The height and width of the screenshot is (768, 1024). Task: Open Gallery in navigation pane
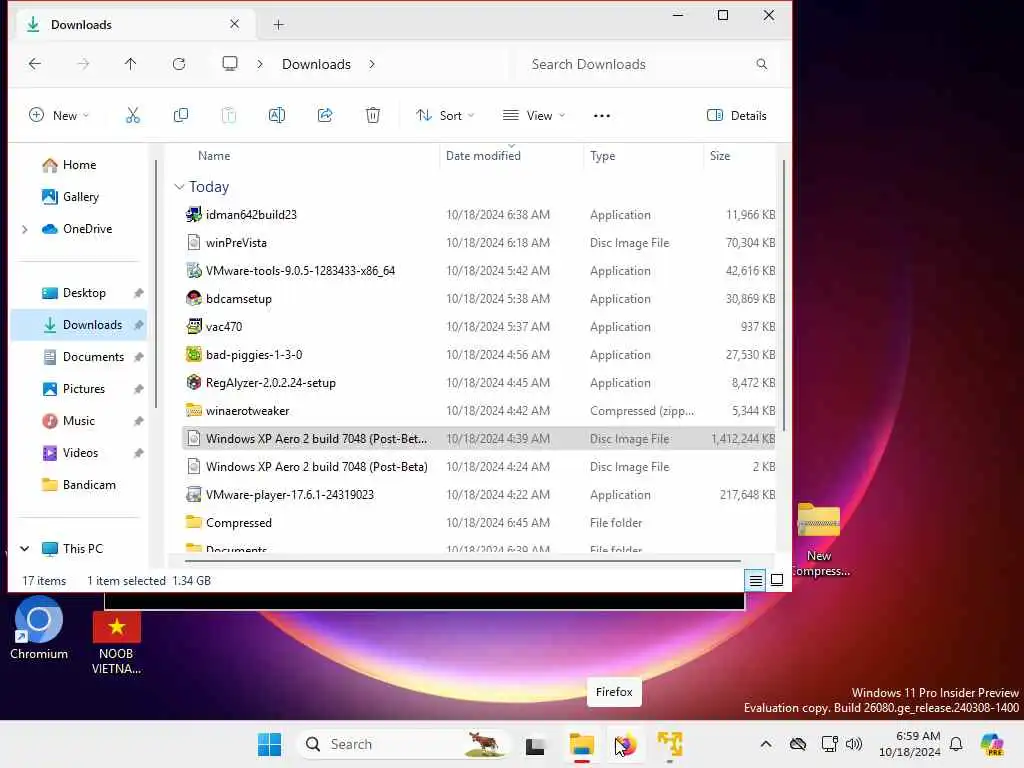[x=80, y=197]
